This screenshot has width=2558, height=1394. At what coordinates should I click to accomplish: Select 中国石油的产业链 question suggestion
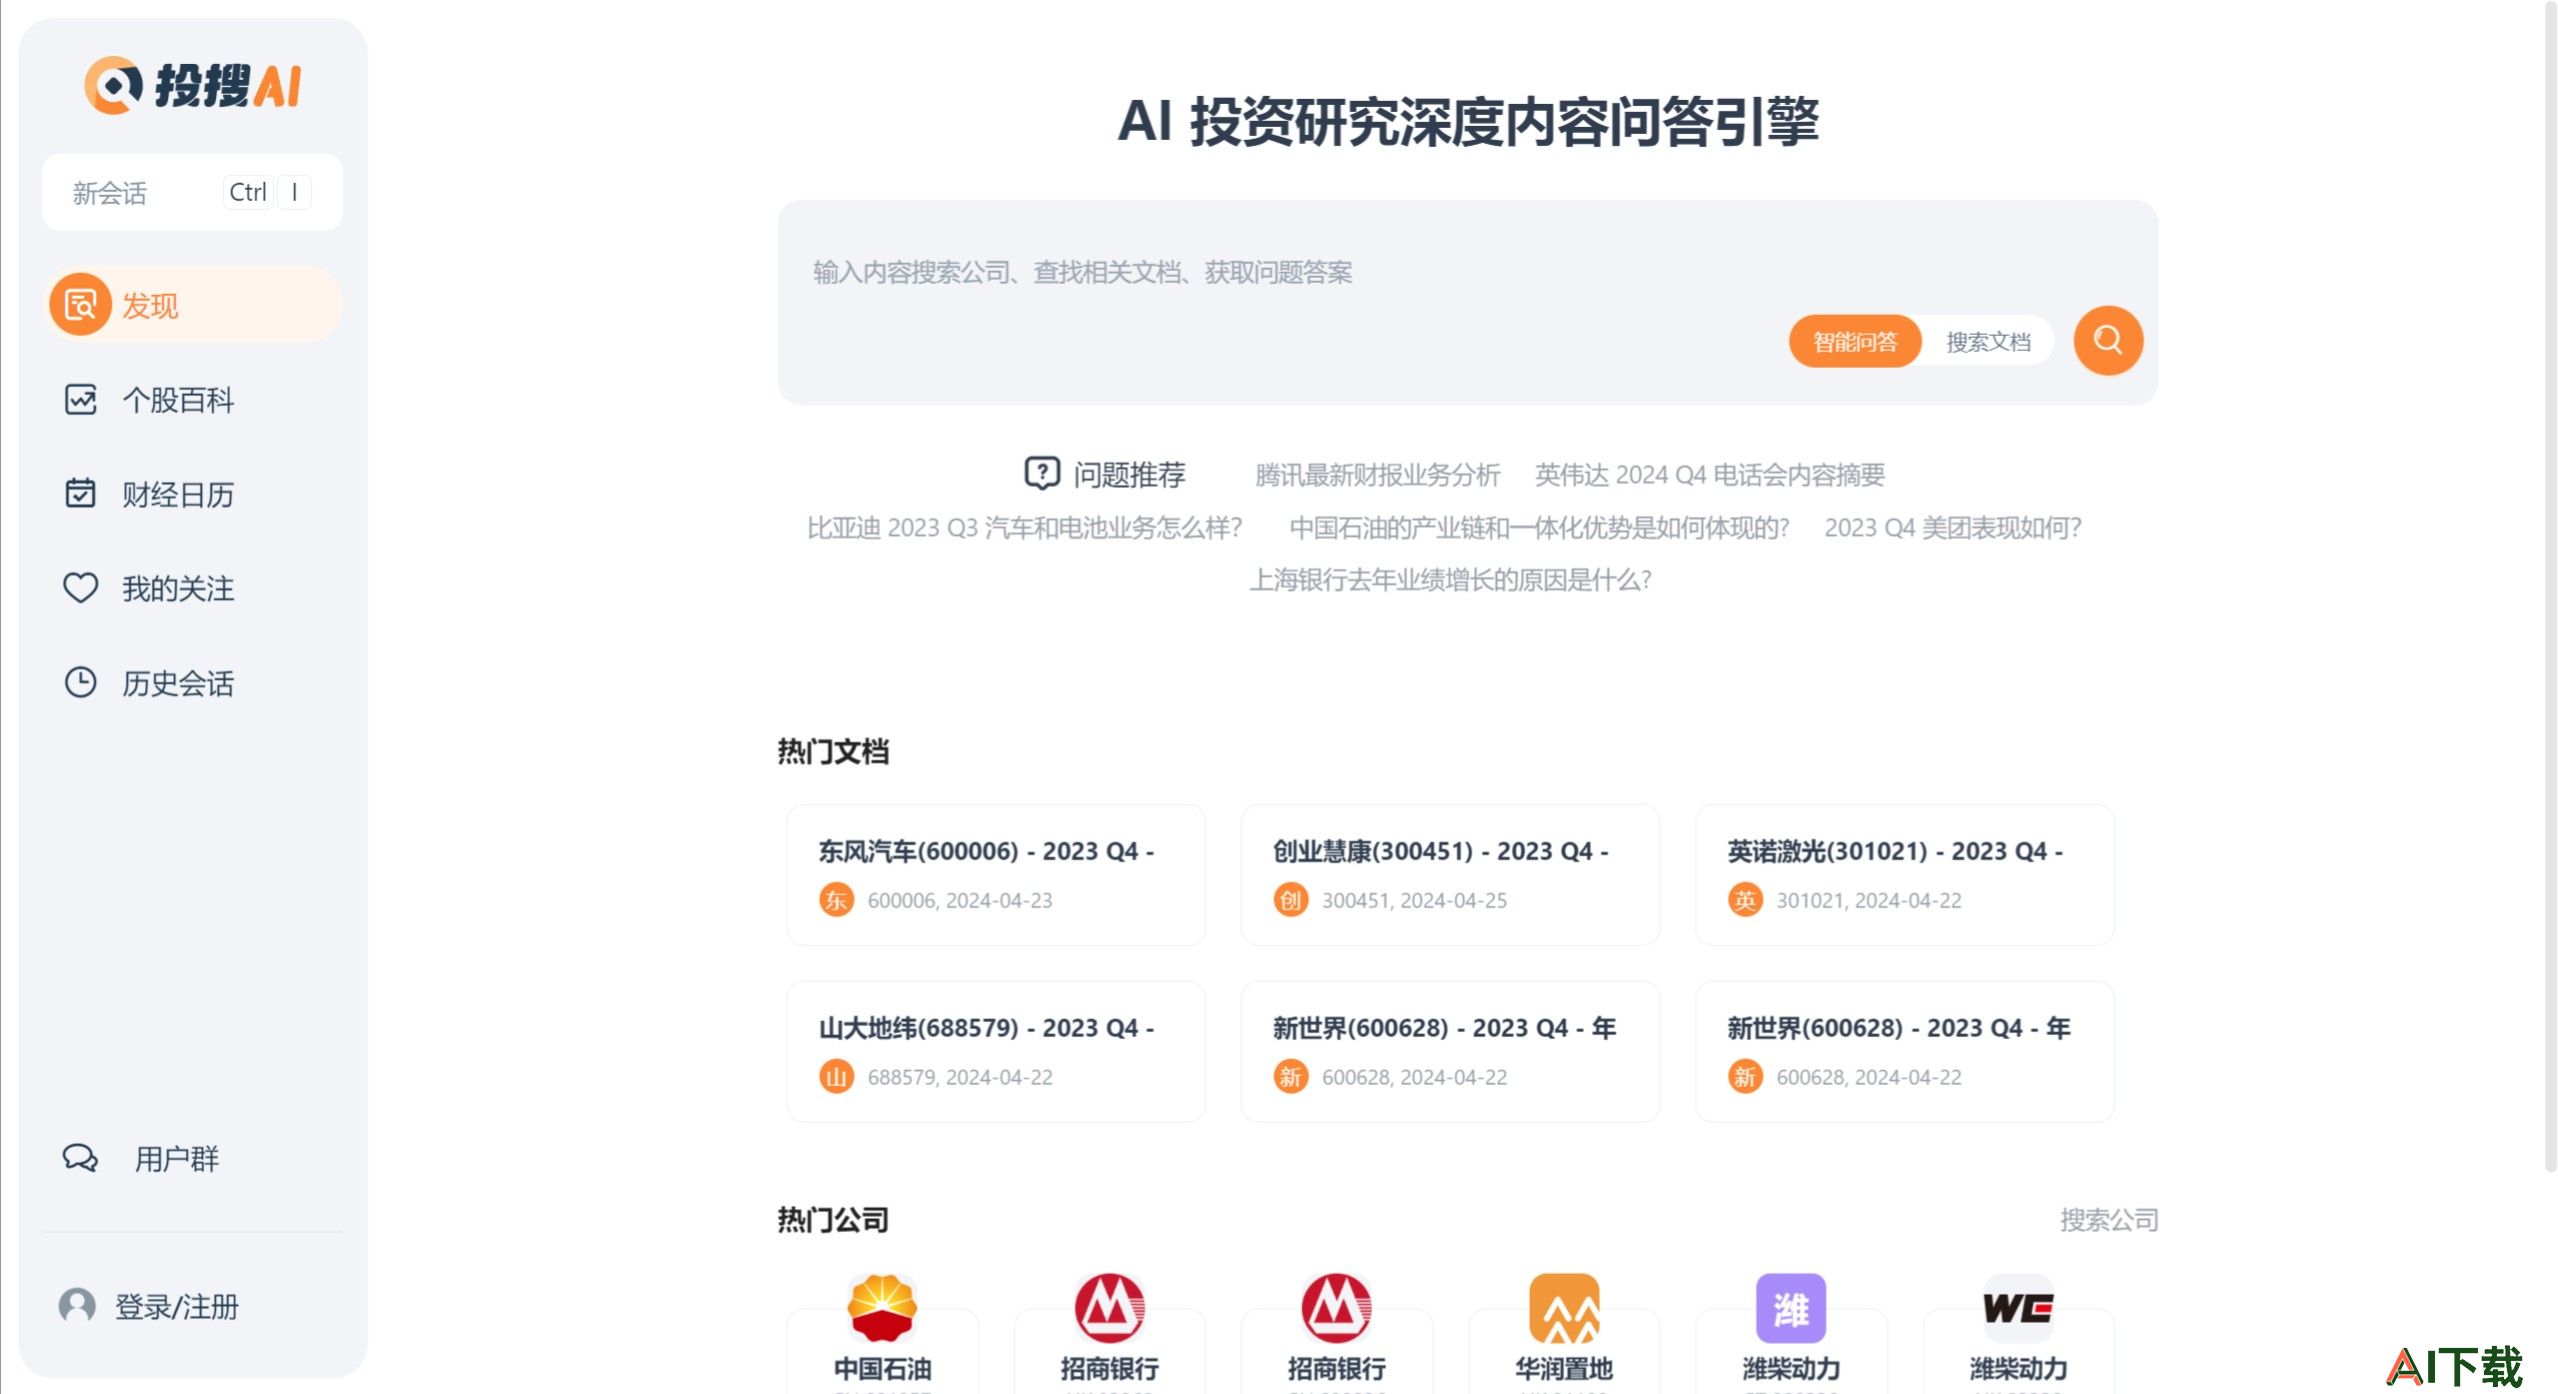[x=1538, y=527]
